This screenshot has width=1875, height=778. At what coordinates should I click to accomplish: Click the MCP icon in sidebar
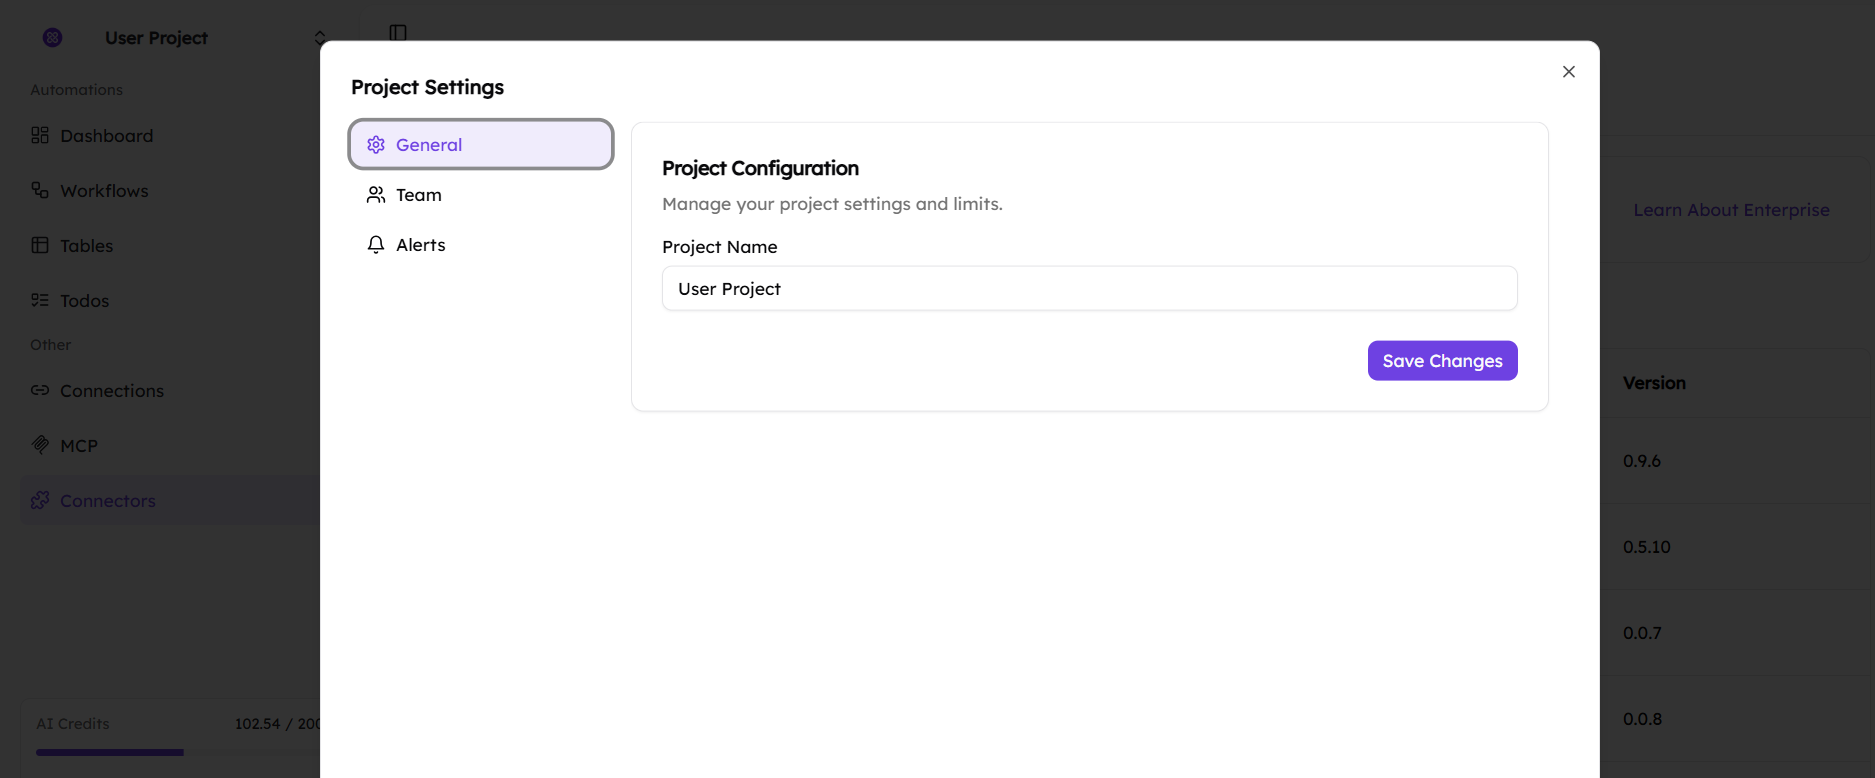40,445
